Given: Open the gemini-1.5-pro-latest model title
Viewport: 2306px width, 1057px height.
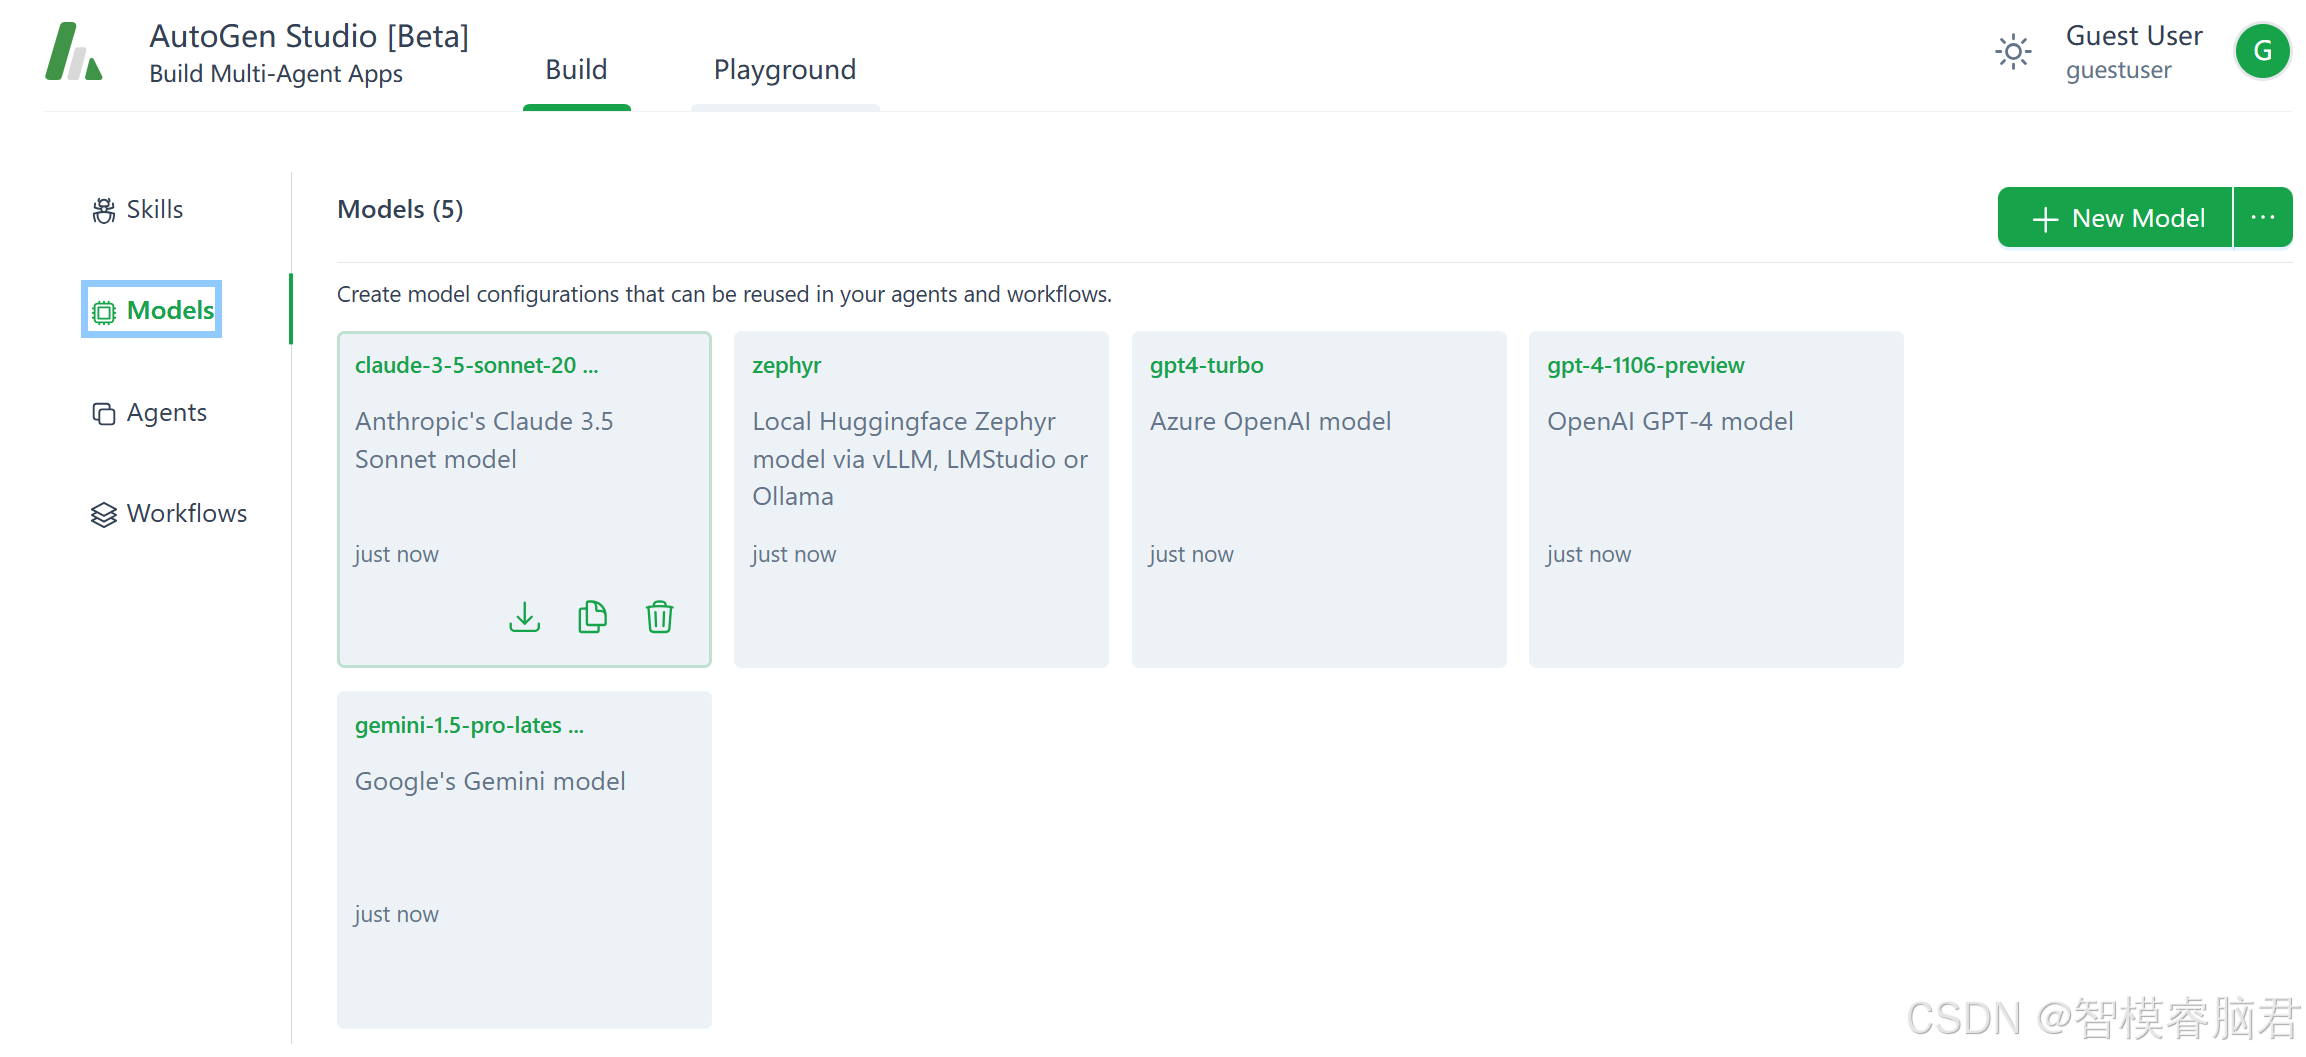Looking at the screenshot, I should [469, 725].
